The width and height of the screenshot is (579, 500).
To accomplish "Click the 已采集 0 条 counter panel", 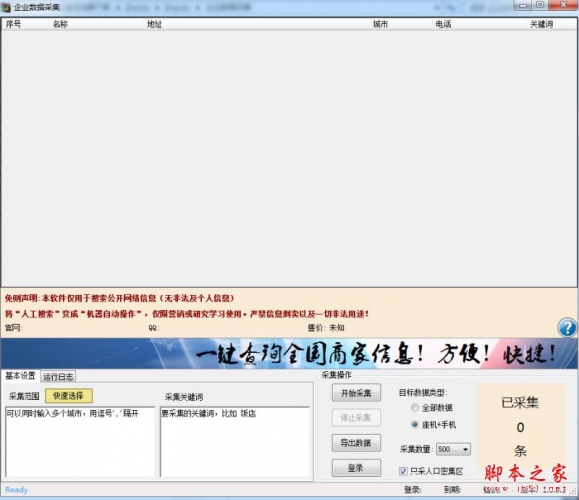I will [x=522, y=425].
